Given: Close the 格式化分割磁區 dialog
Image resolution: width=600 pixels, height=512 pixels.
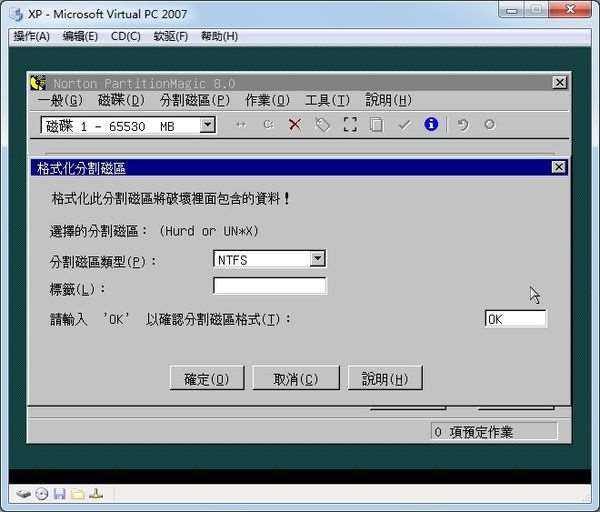Looking at the screenshot, I should click(x=559, y=167).
